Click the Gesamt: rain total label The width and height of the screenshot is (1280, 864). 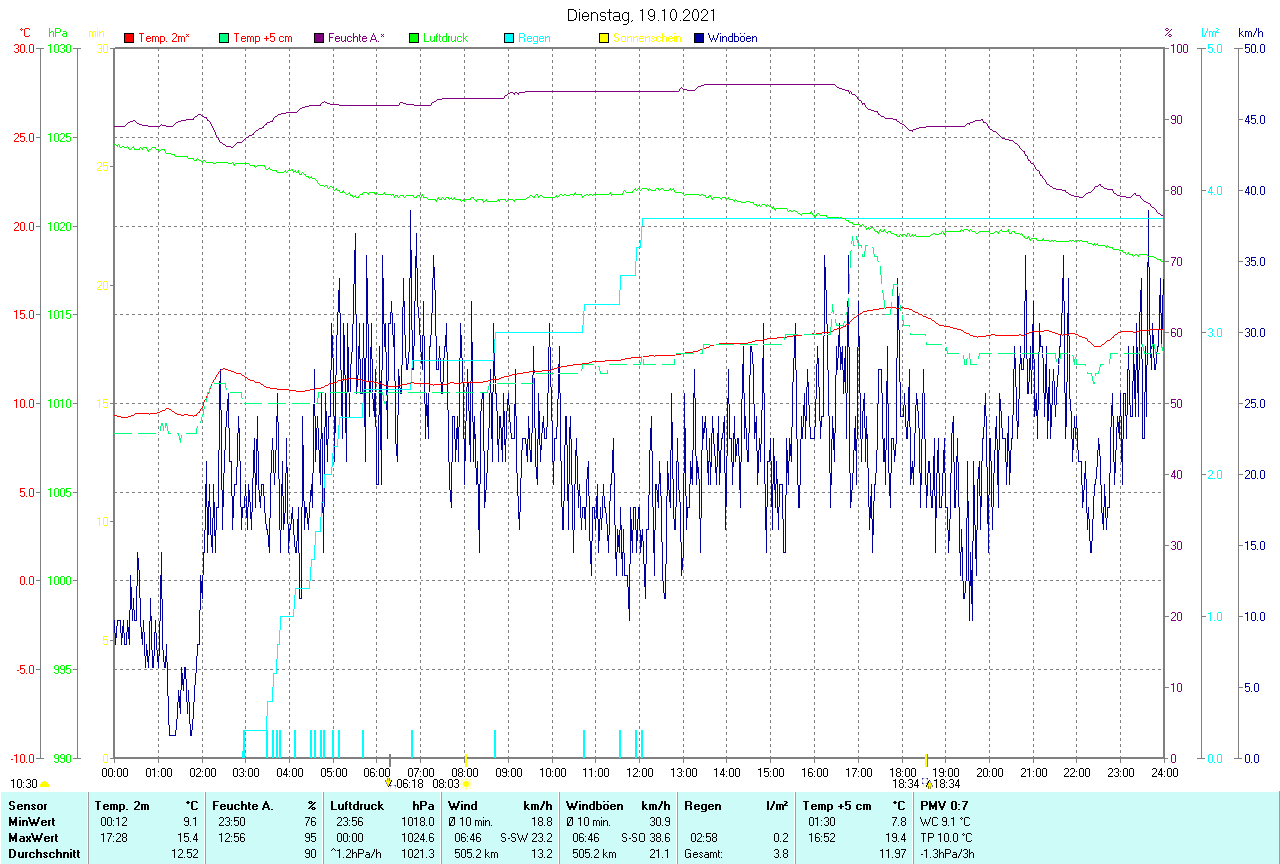[703, 854]
